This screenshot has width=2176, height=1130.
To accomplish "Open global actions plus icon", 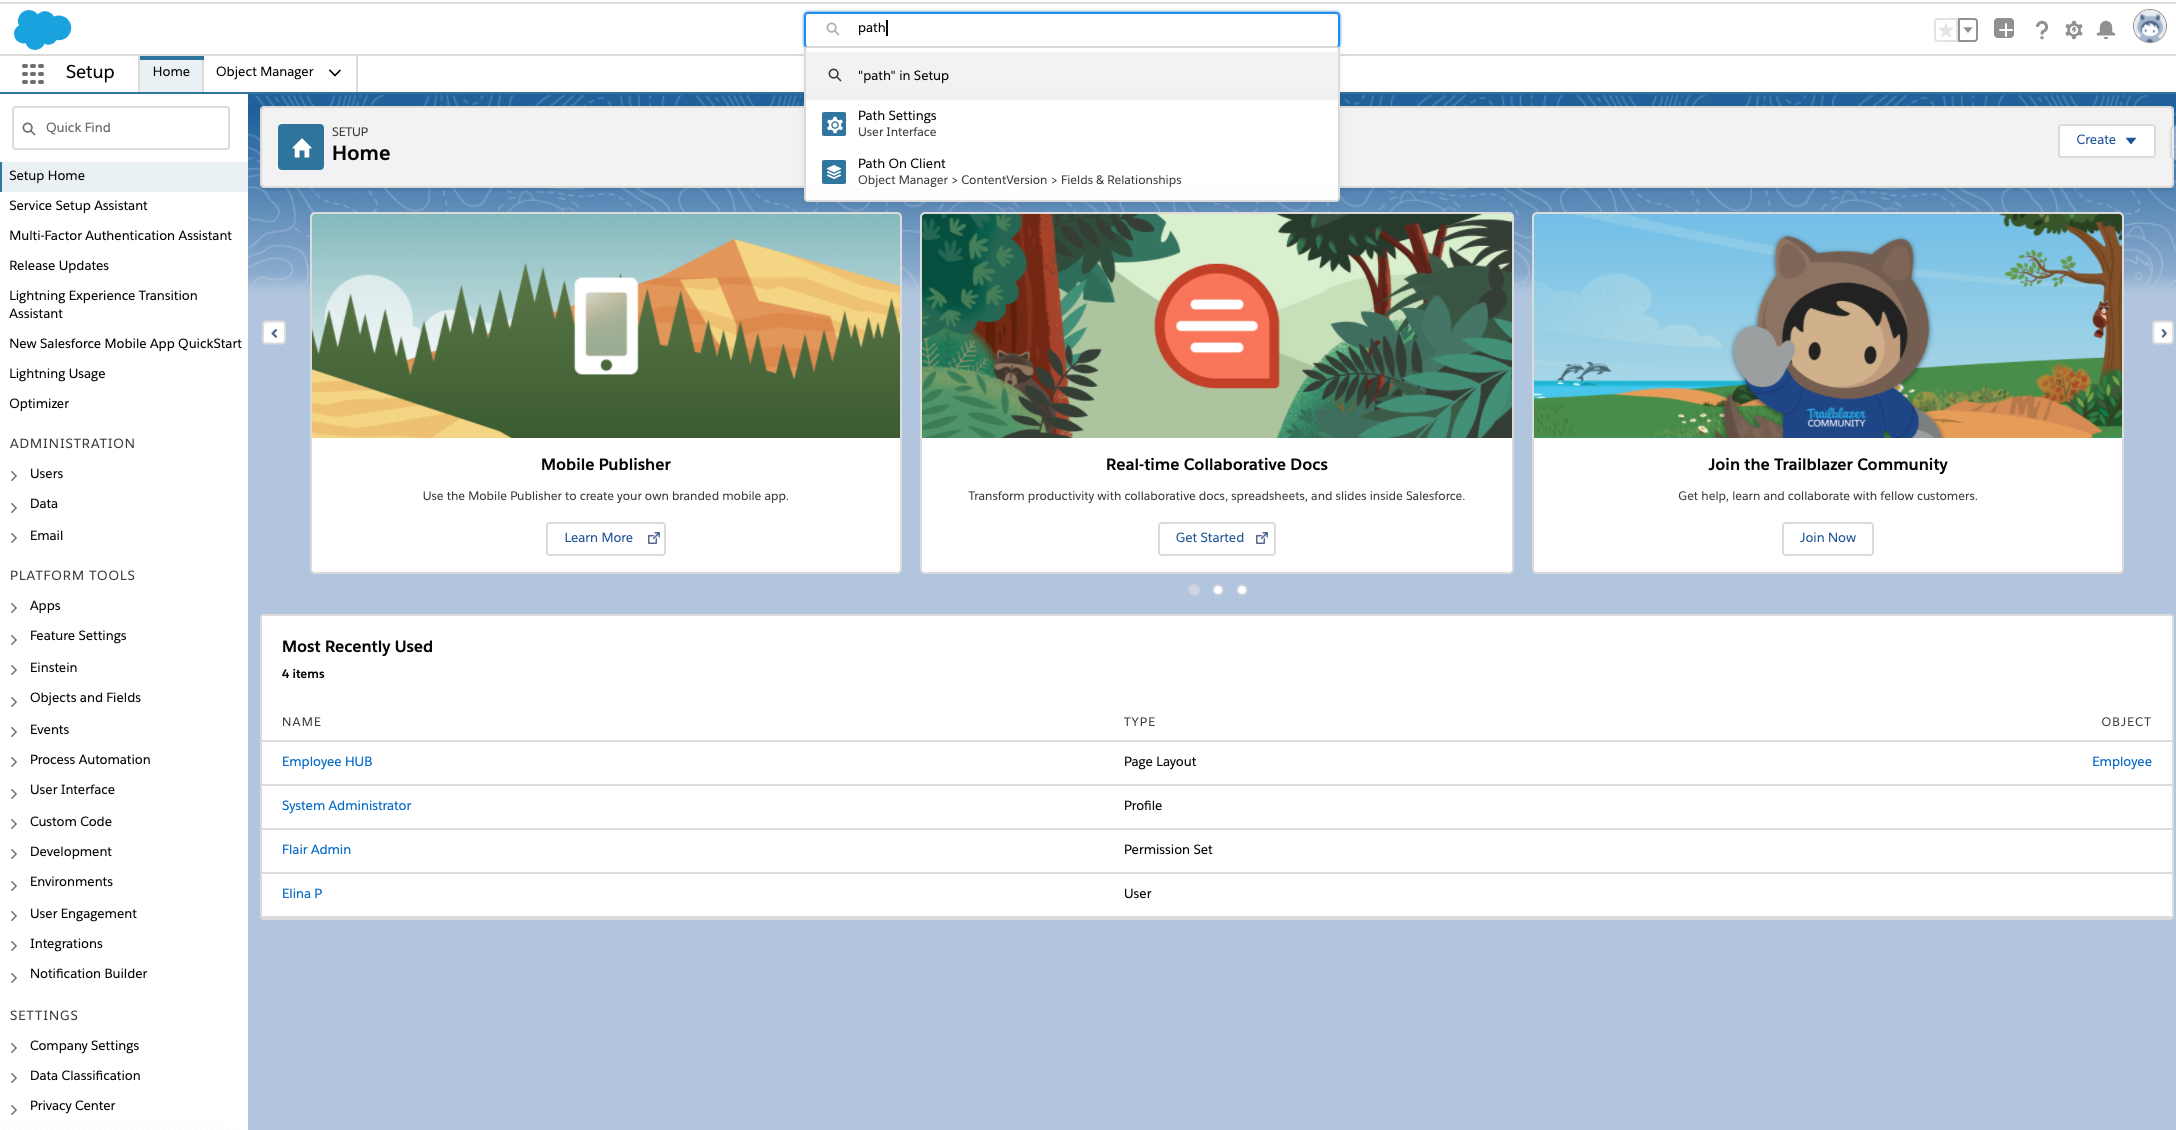I will coord(2004,29).
